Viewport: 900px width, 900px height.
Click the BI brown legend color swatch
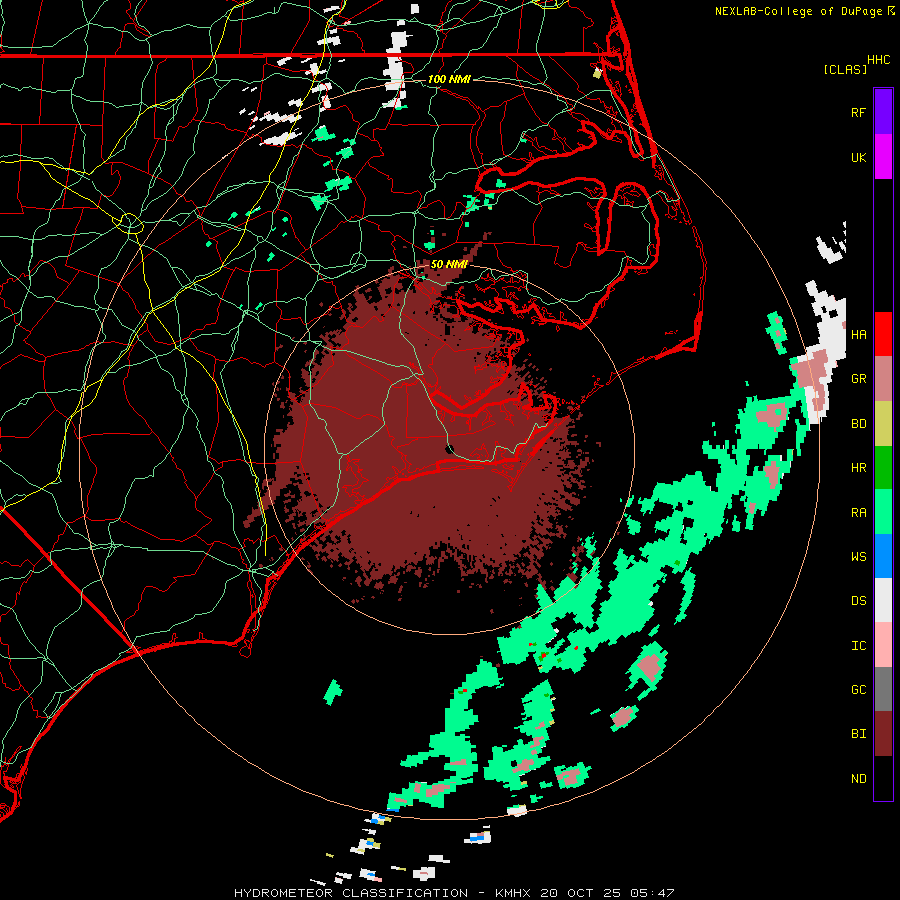883,734
